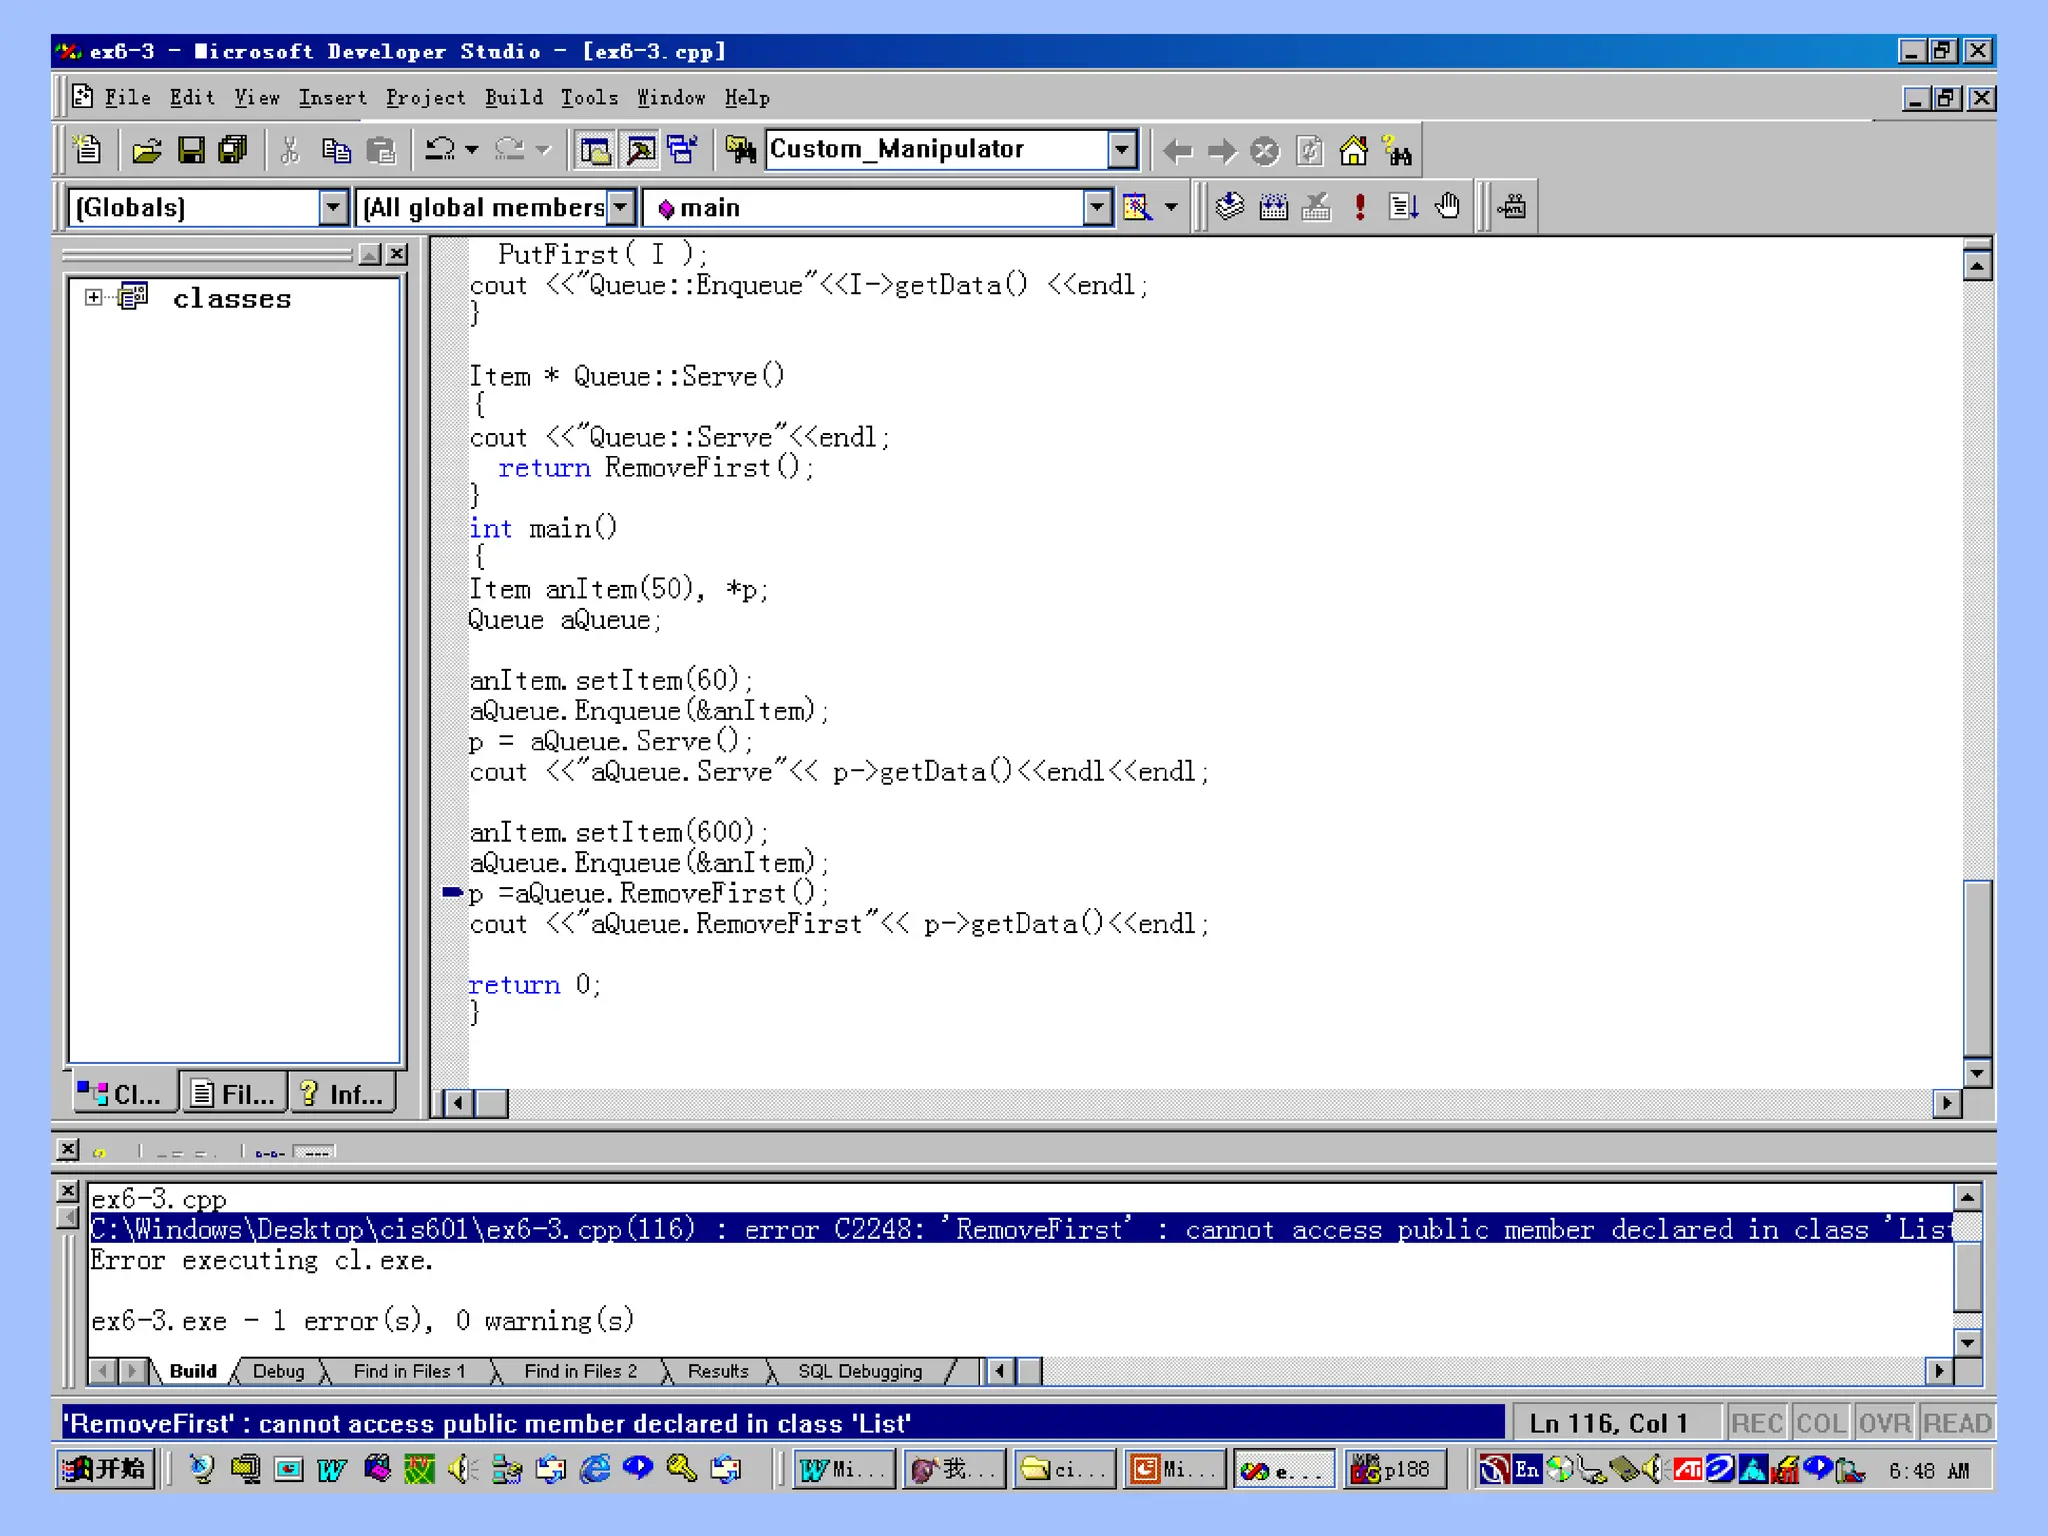
Task: Click the red exclamation Execute icon
Action: (1360, 207)
